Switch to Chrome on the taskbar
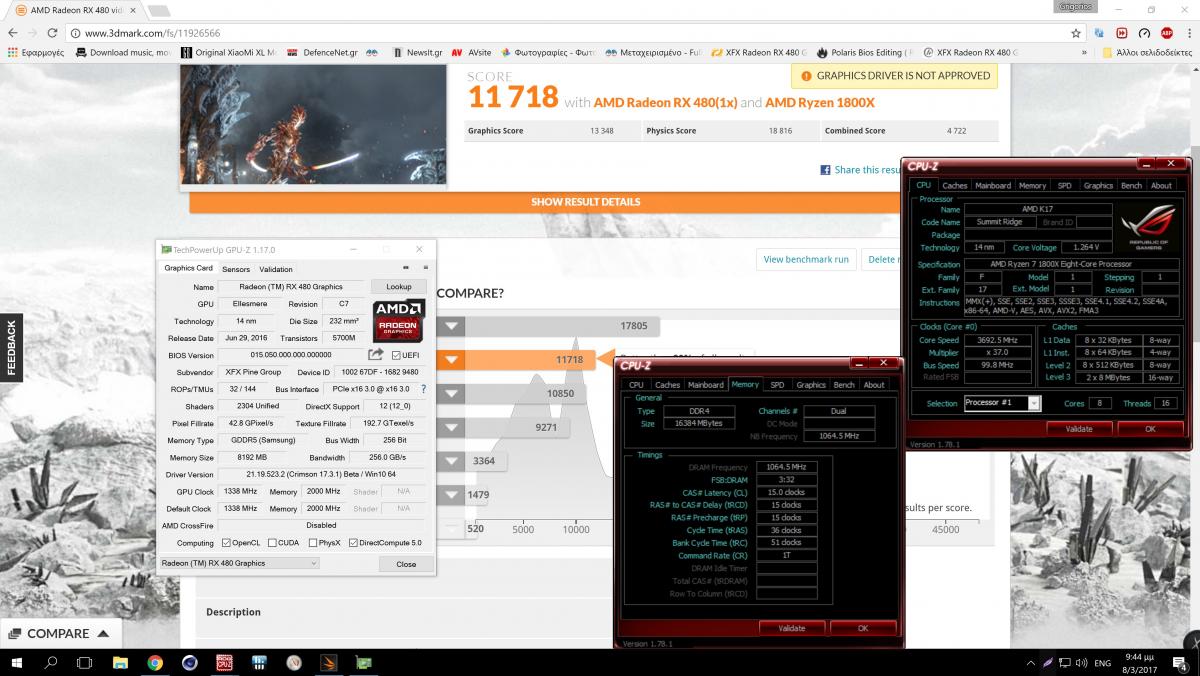 coord(155,662)
